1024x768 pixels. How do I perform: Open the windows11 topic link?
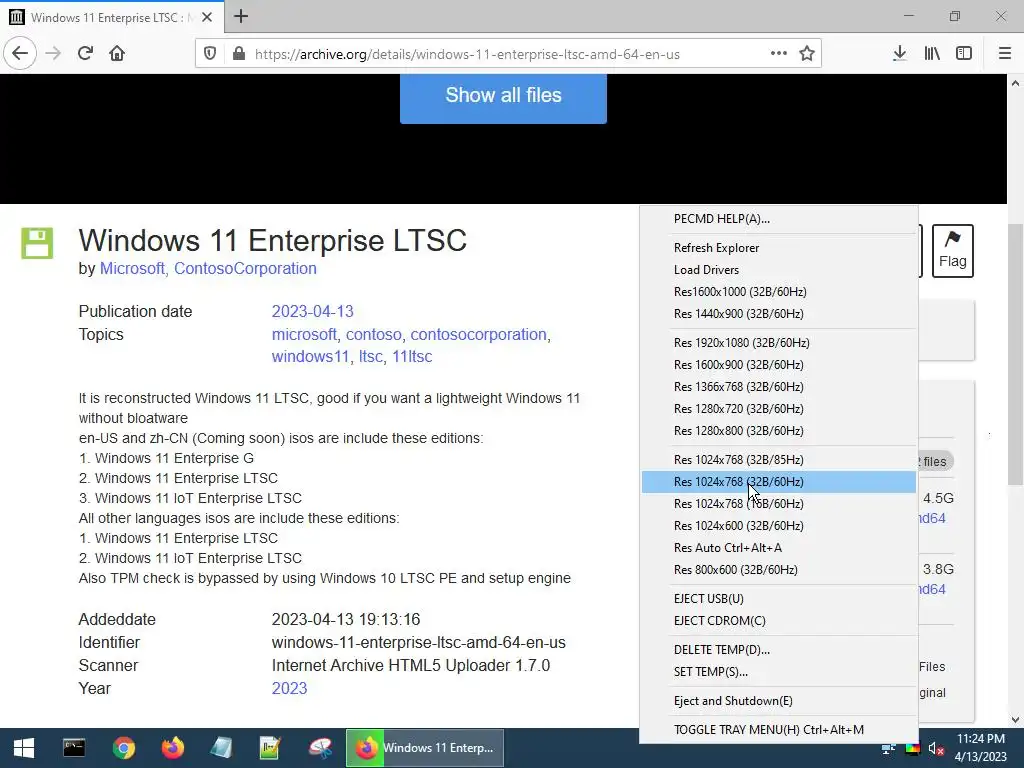[x=310, y=357]
